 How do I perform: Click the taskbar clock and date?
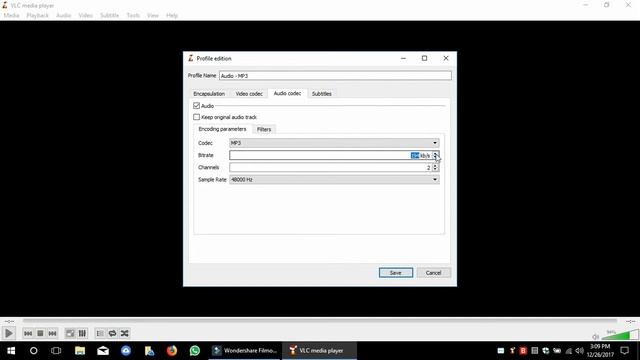pos(600,351)
